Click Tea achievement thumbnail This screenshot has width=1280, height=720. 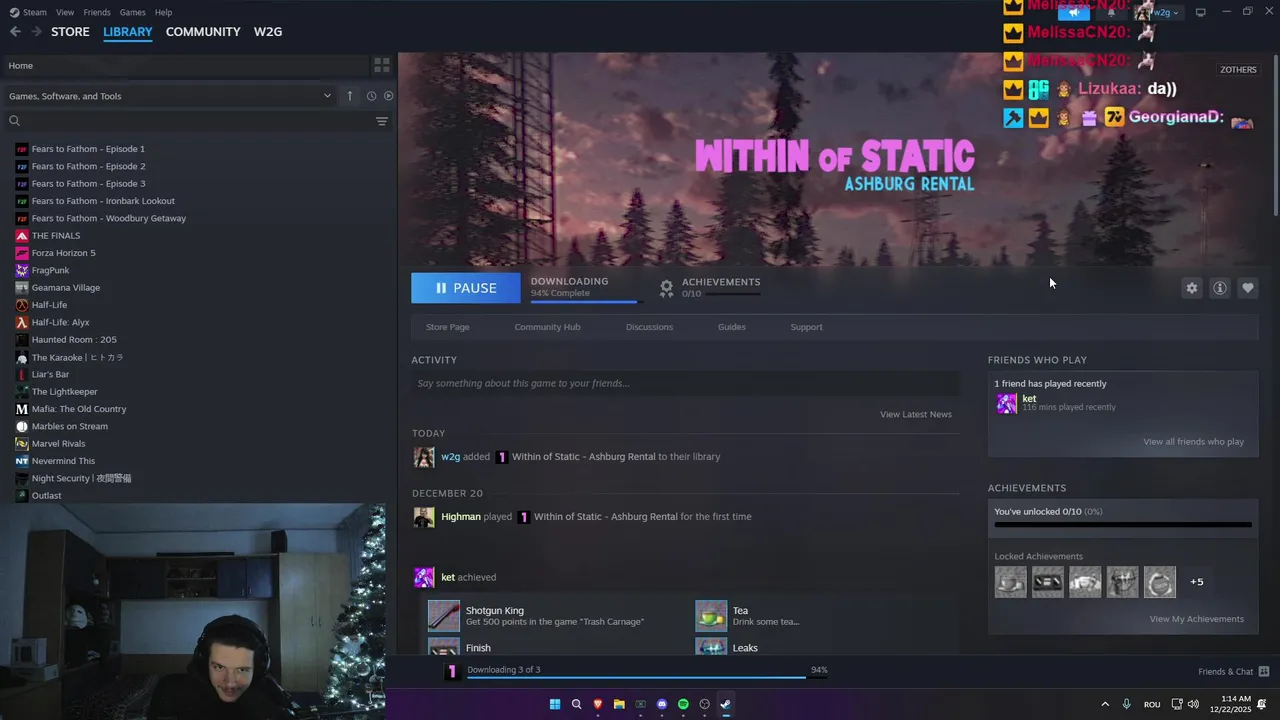(711, 616)
